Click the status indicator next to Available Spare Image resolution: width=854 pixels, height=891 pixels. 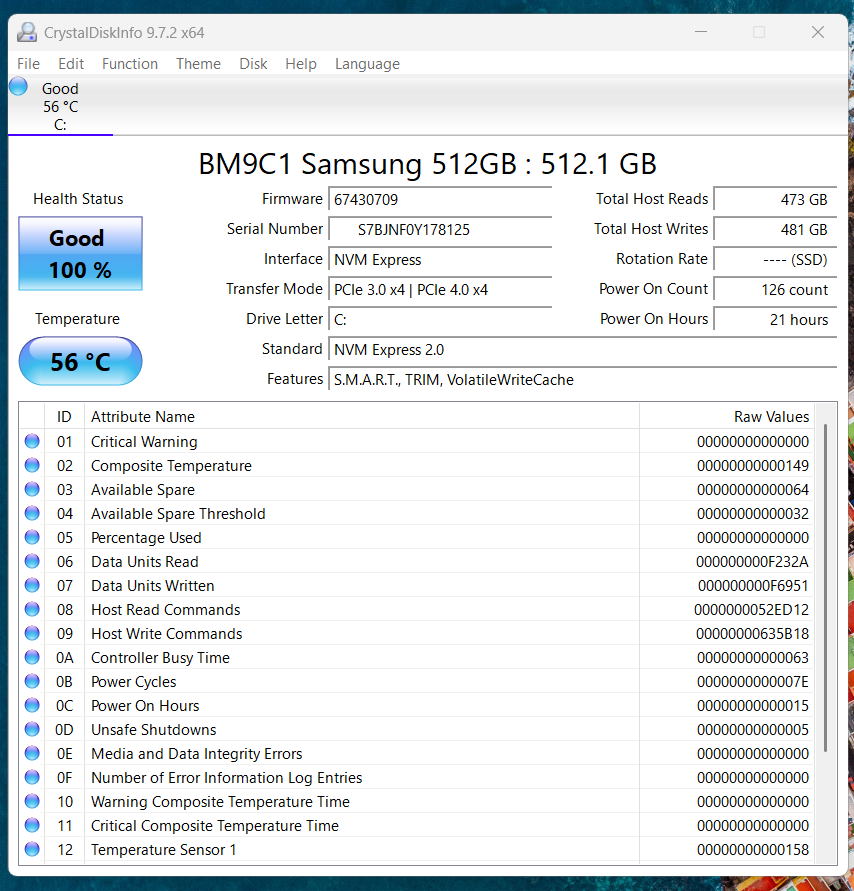(31, 489)
